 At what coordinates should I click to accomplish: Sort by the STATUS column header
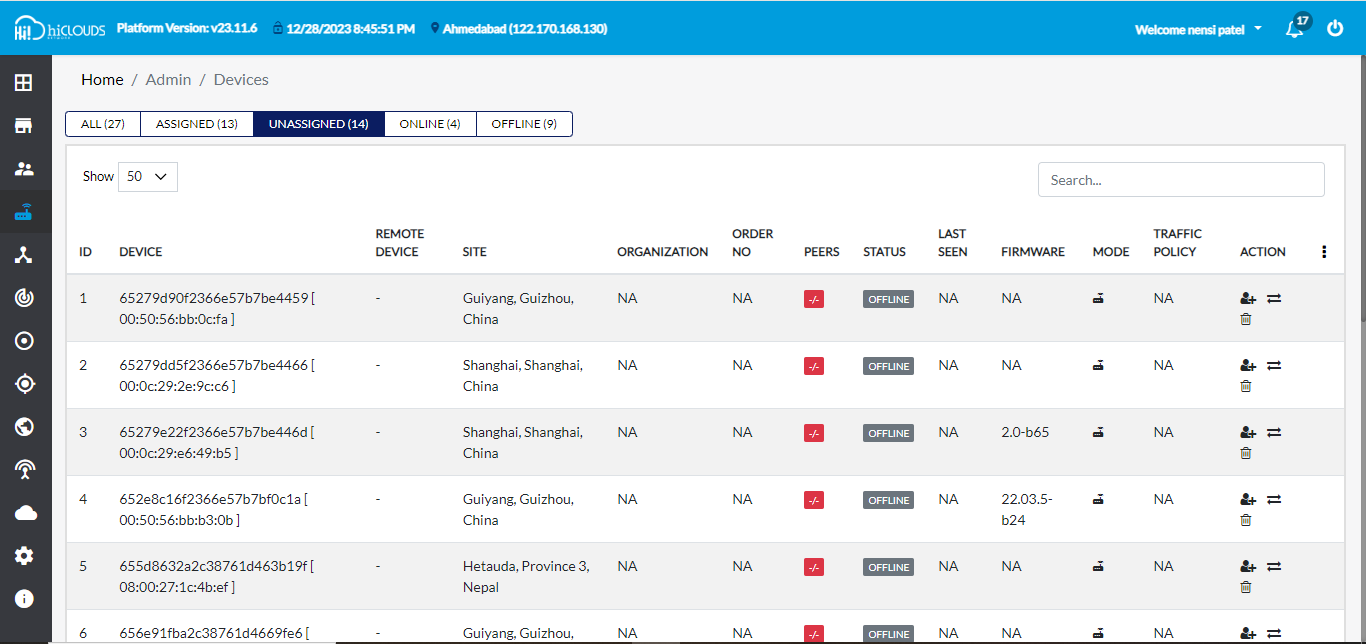pyautogui.click(x=884, y=252)
